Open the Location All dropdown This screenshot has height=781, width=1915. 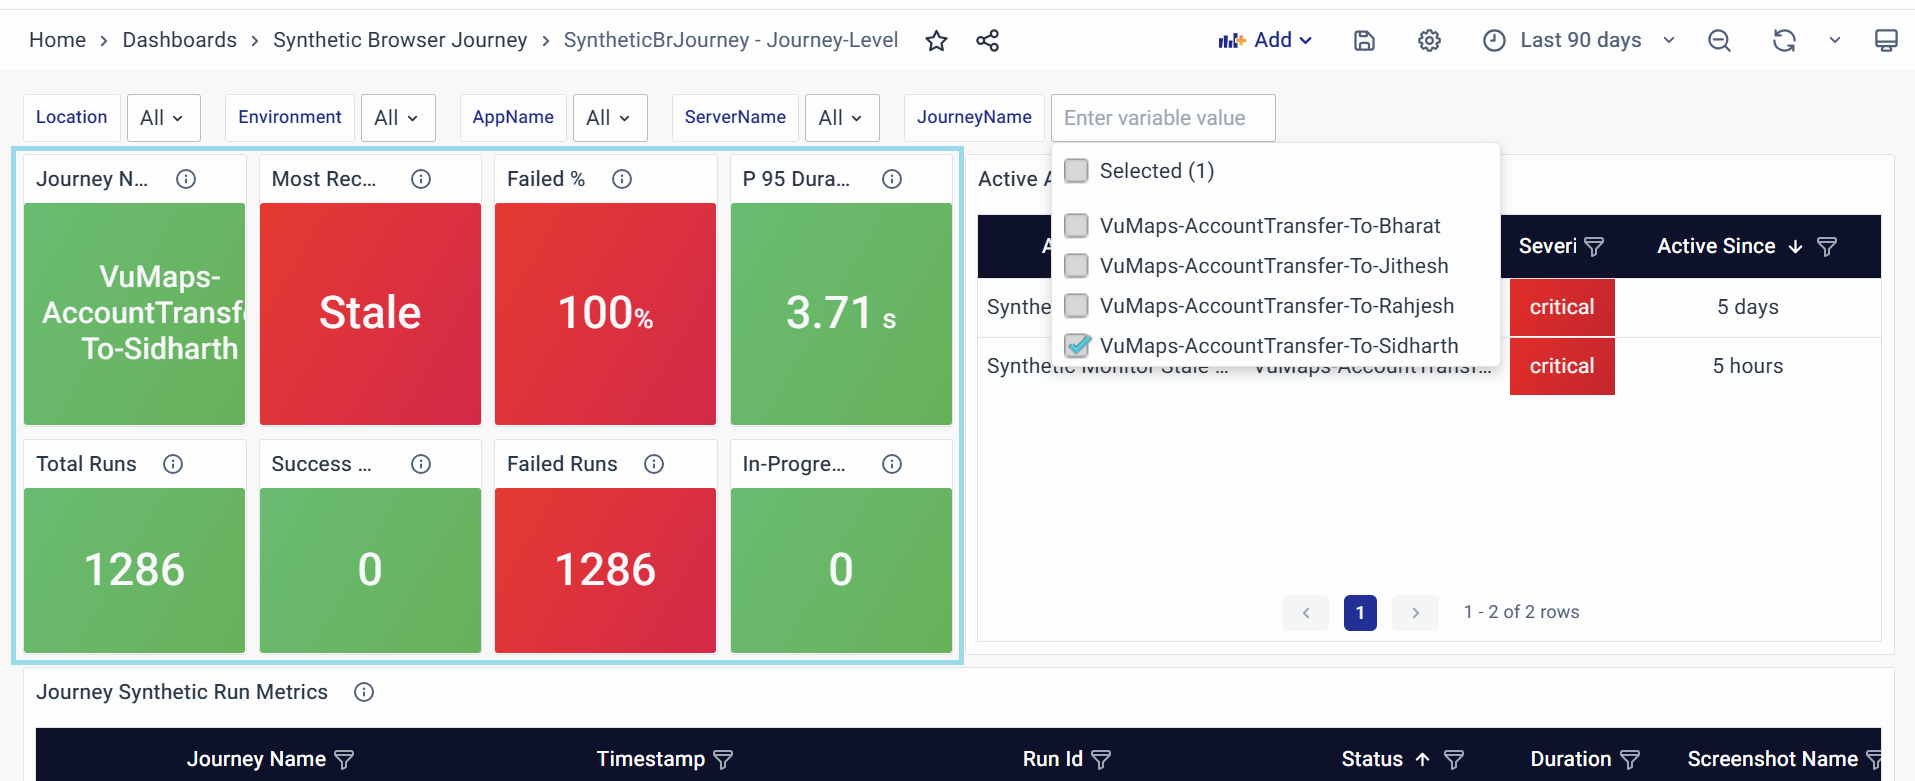click(x=163, y=118)
